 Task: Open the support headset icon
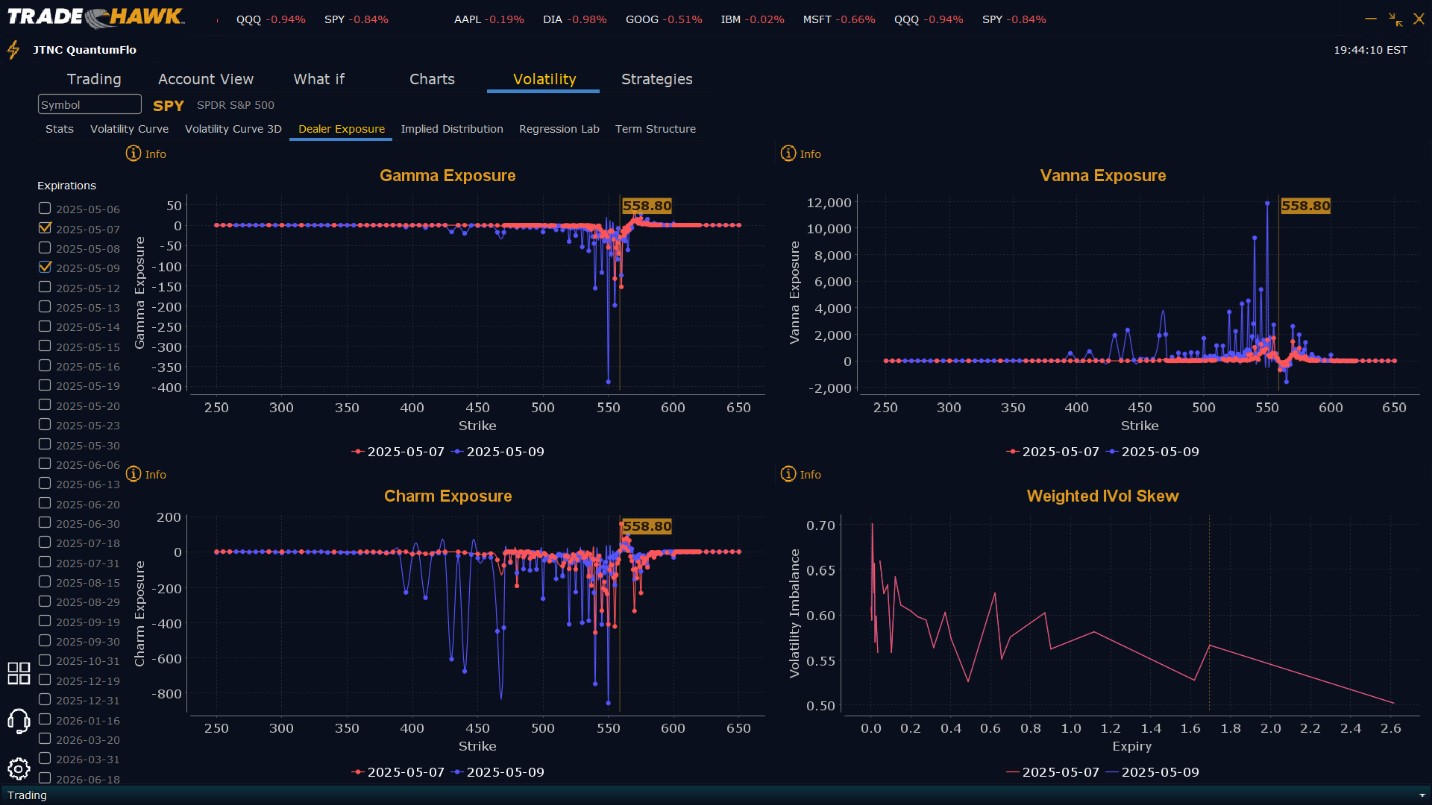click(x=18, y=720)
